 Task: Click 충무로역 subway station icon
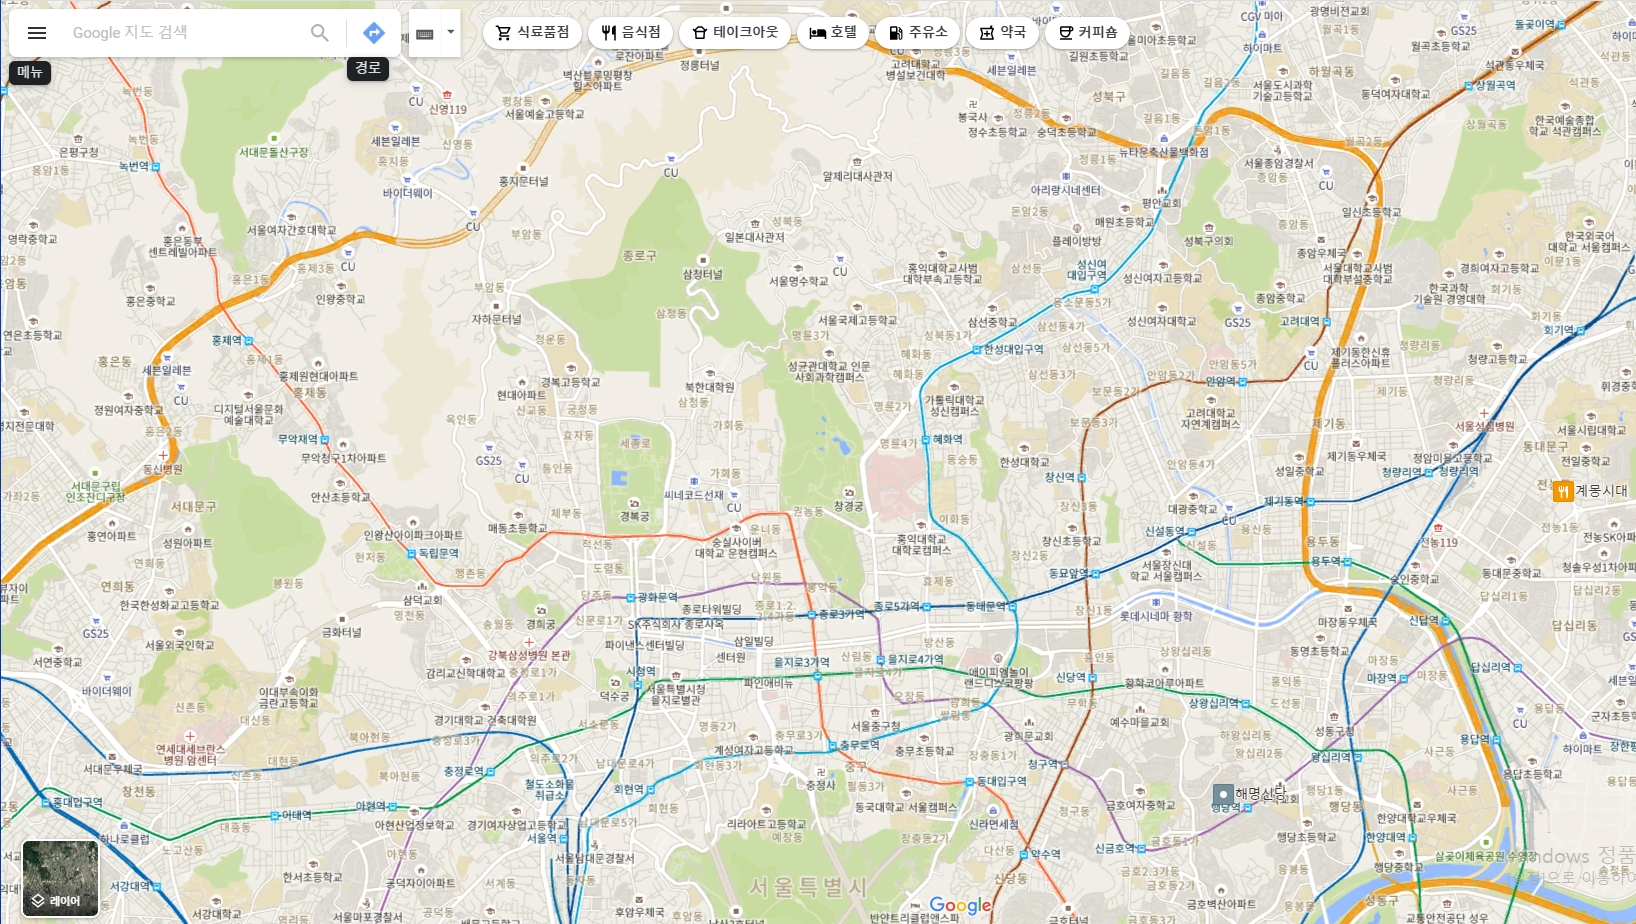(832, 746)
